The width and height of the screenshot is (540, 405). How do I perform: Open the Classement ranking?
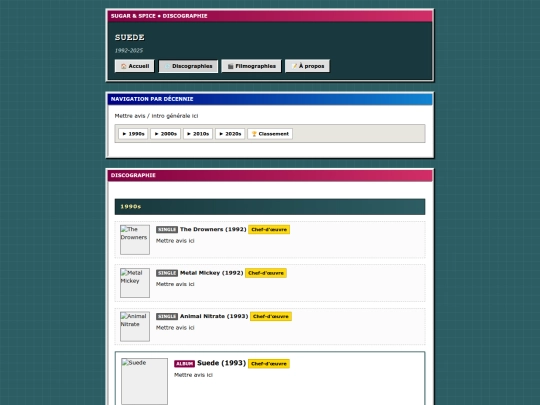pyautogui.click(x=270, y=134)
